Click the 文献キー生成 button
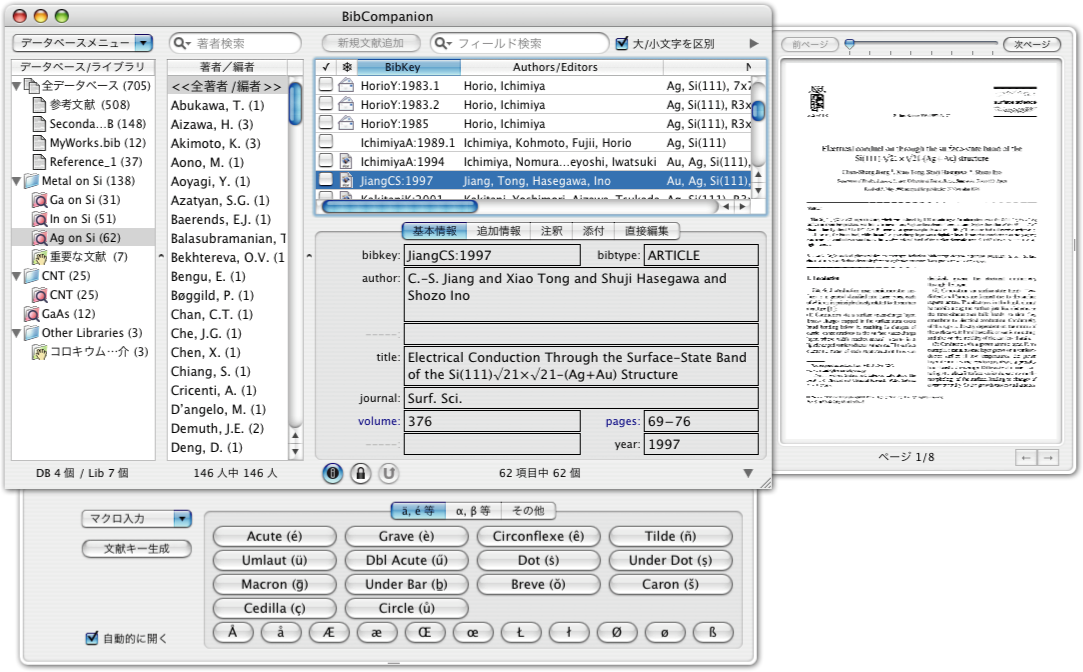1083x672 pixels. pos(137,549)
